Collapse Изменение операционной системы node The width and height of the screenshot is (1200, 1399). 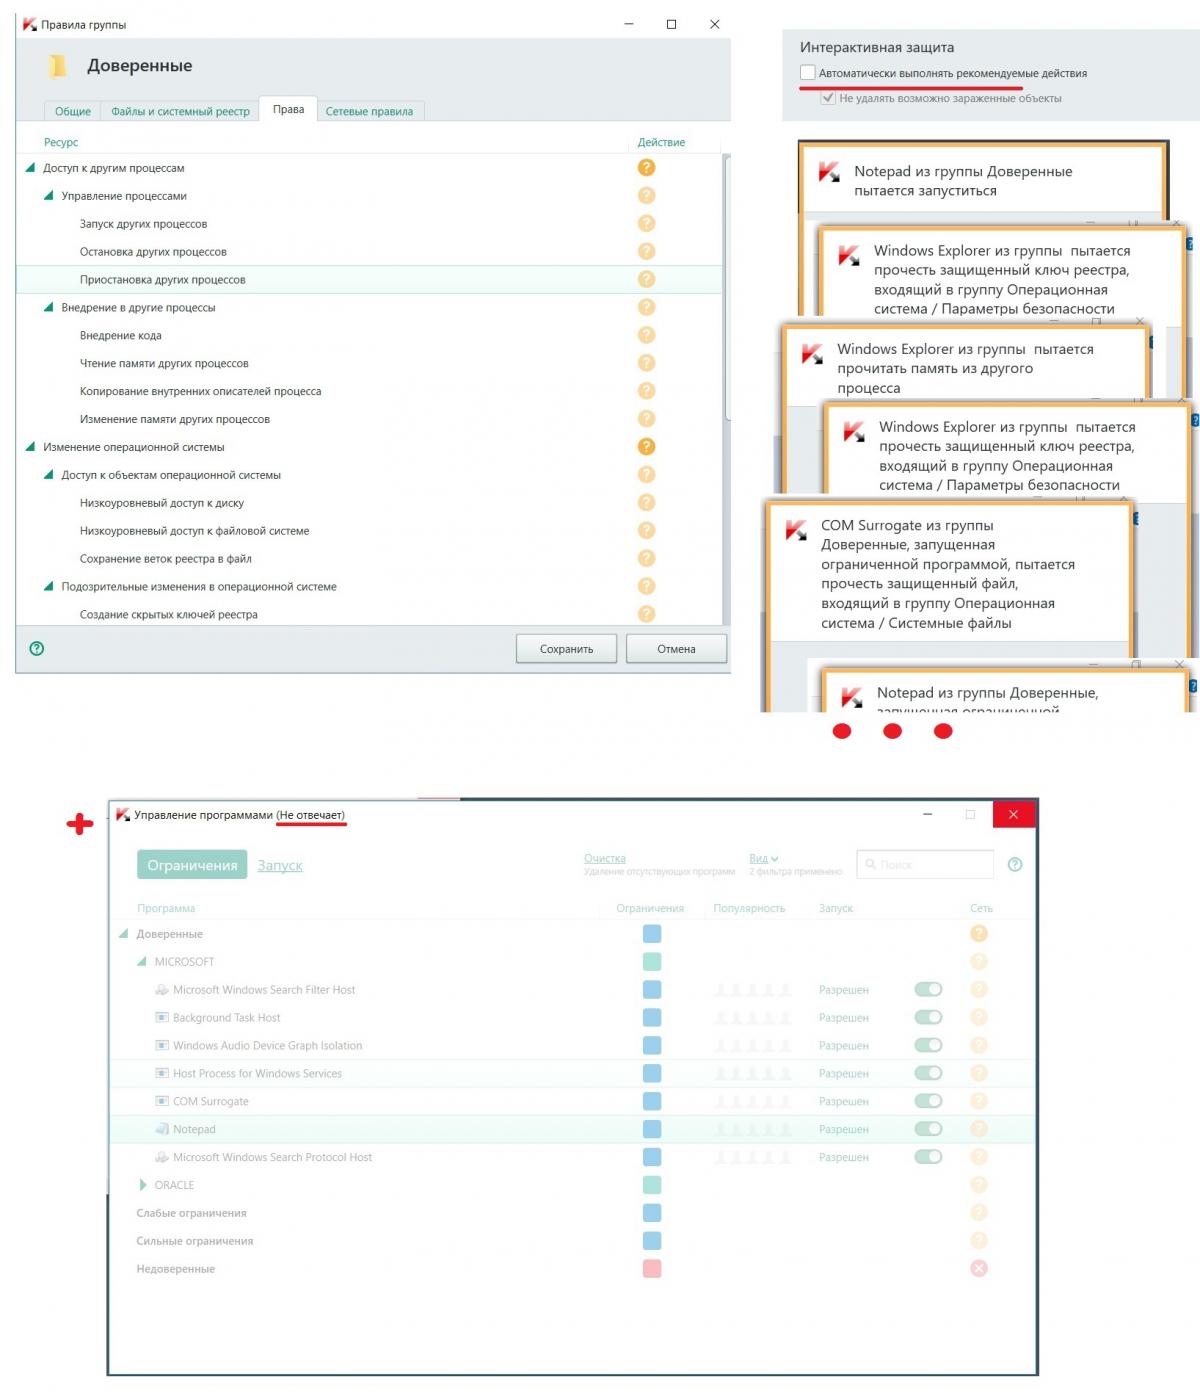click(x=30, y=447)
